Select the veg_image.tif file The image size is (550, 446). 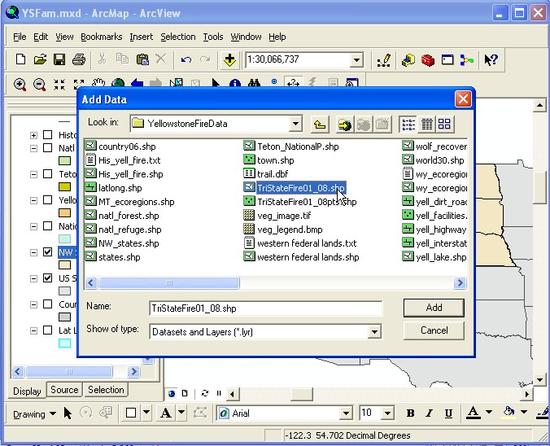pyautogui.click(x=277, y=216)
